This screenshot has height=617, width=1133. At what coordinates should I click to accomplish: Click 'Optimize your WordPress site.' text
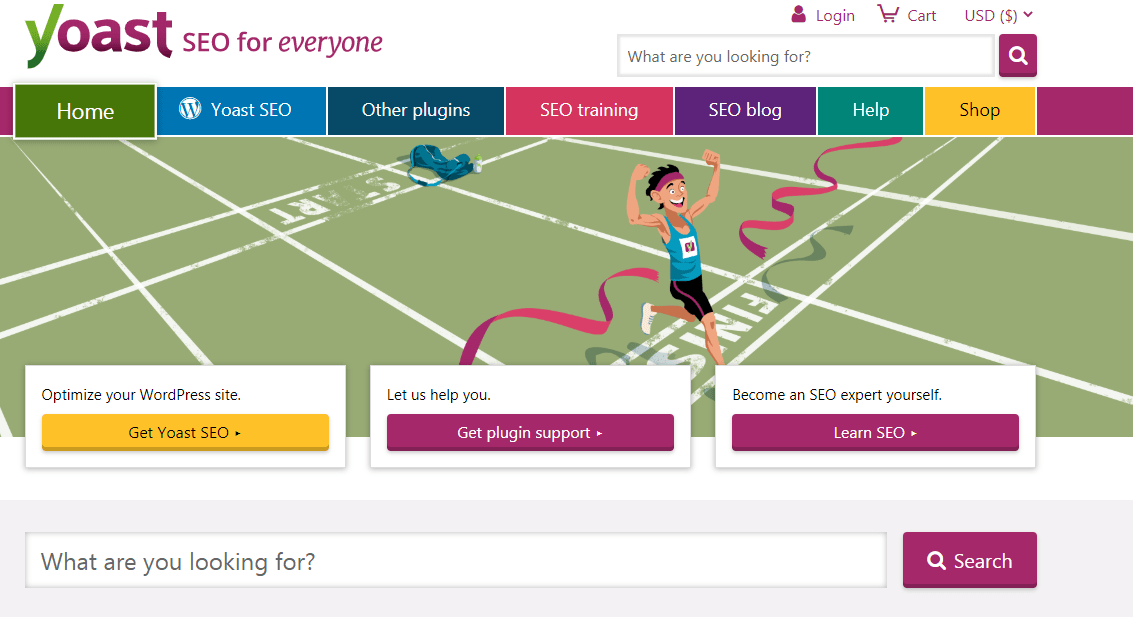(x=141, y=394)
